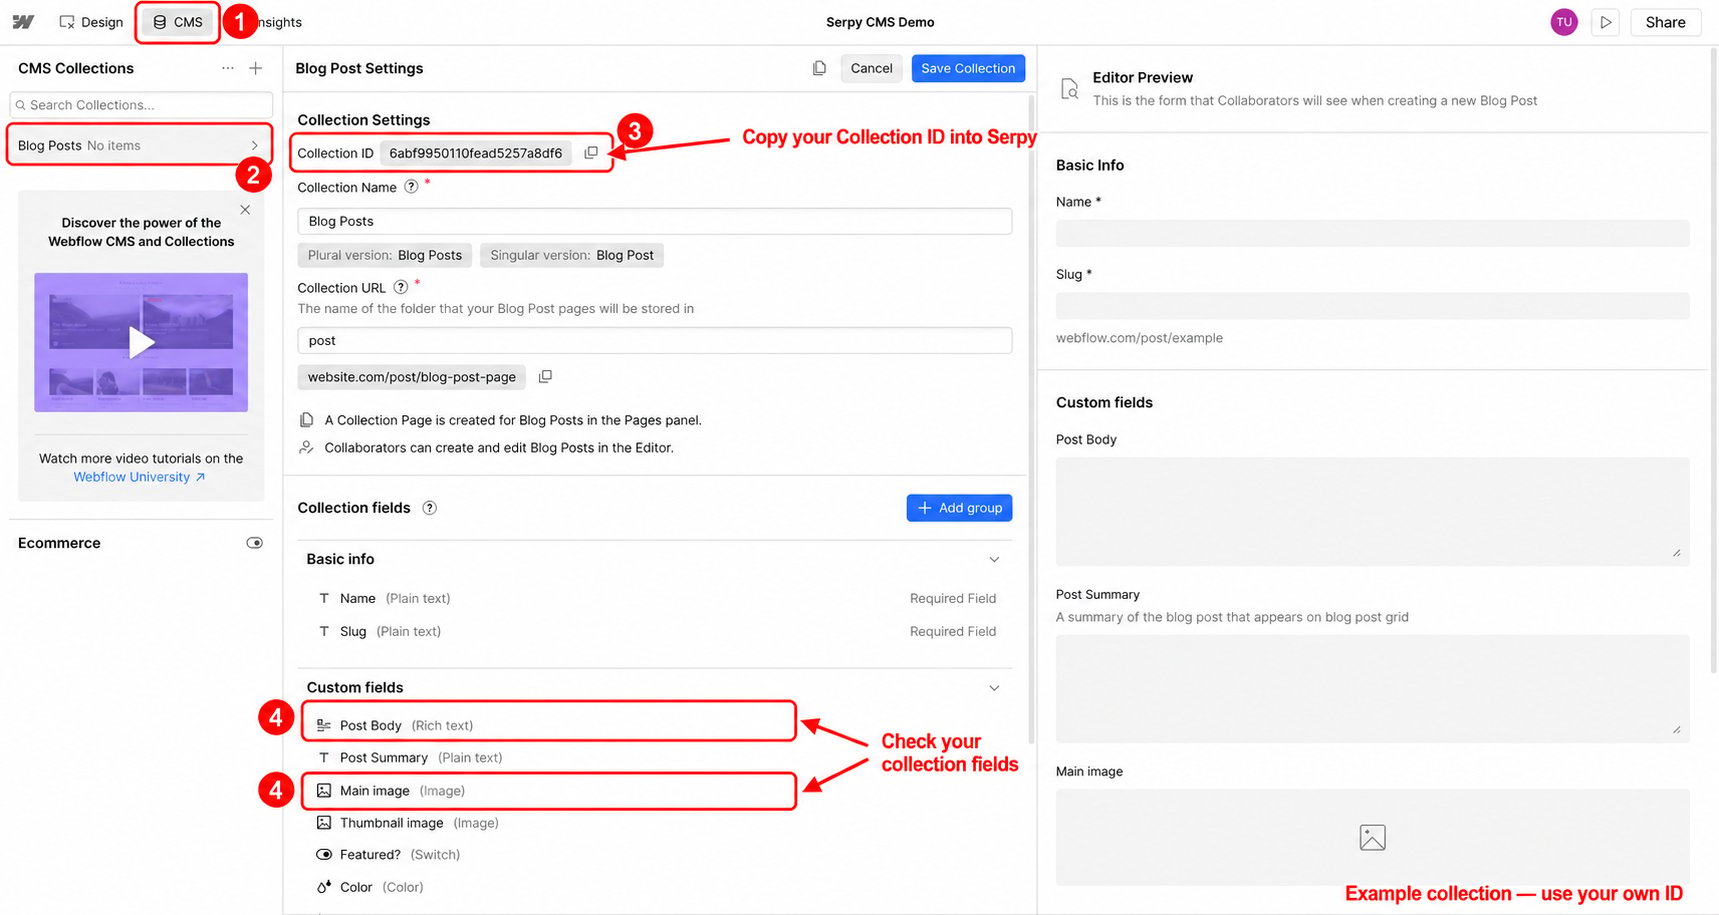The height and width of the screenshot is (915, 1719).
Task: Open the Webflow University link
Action: point(139,477)
